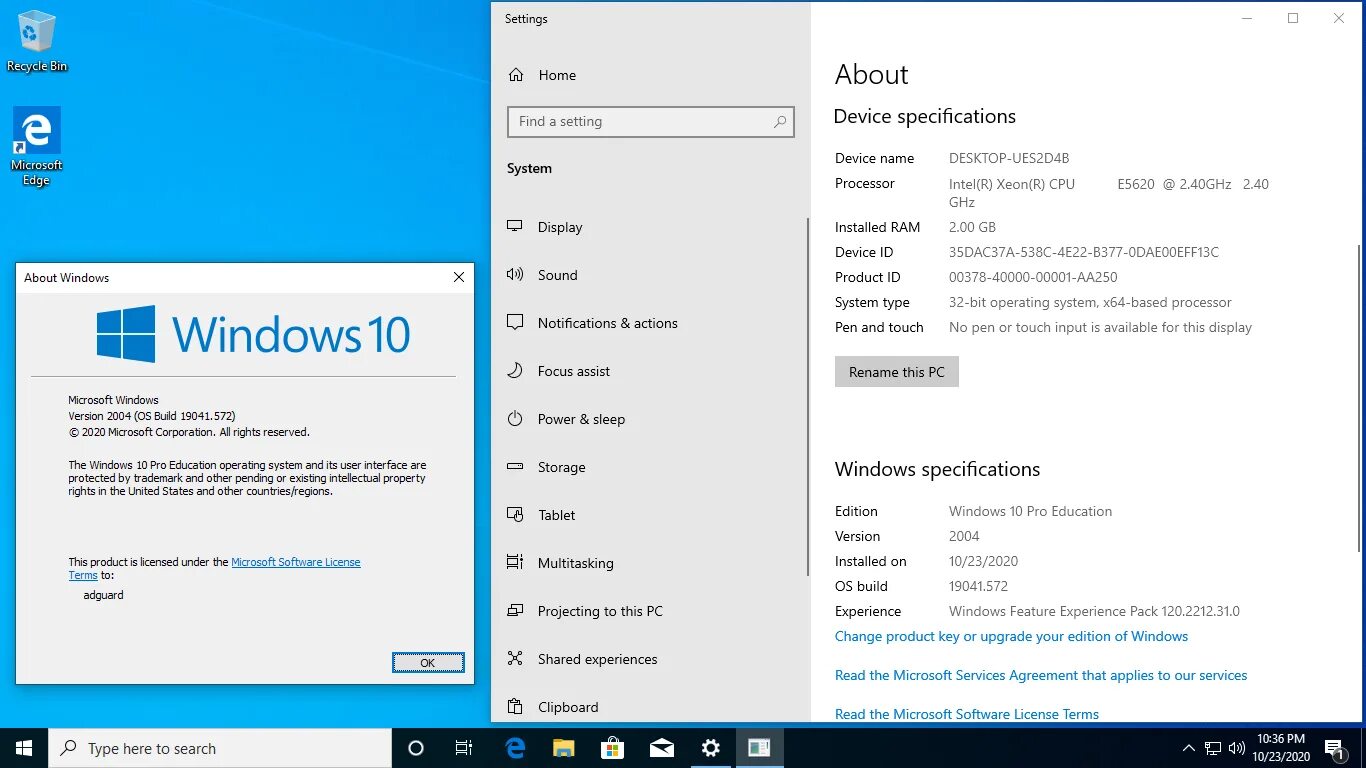Open File Explorer from the taskbar
The width and height of the screenshot is (1366, 768).
564,748
